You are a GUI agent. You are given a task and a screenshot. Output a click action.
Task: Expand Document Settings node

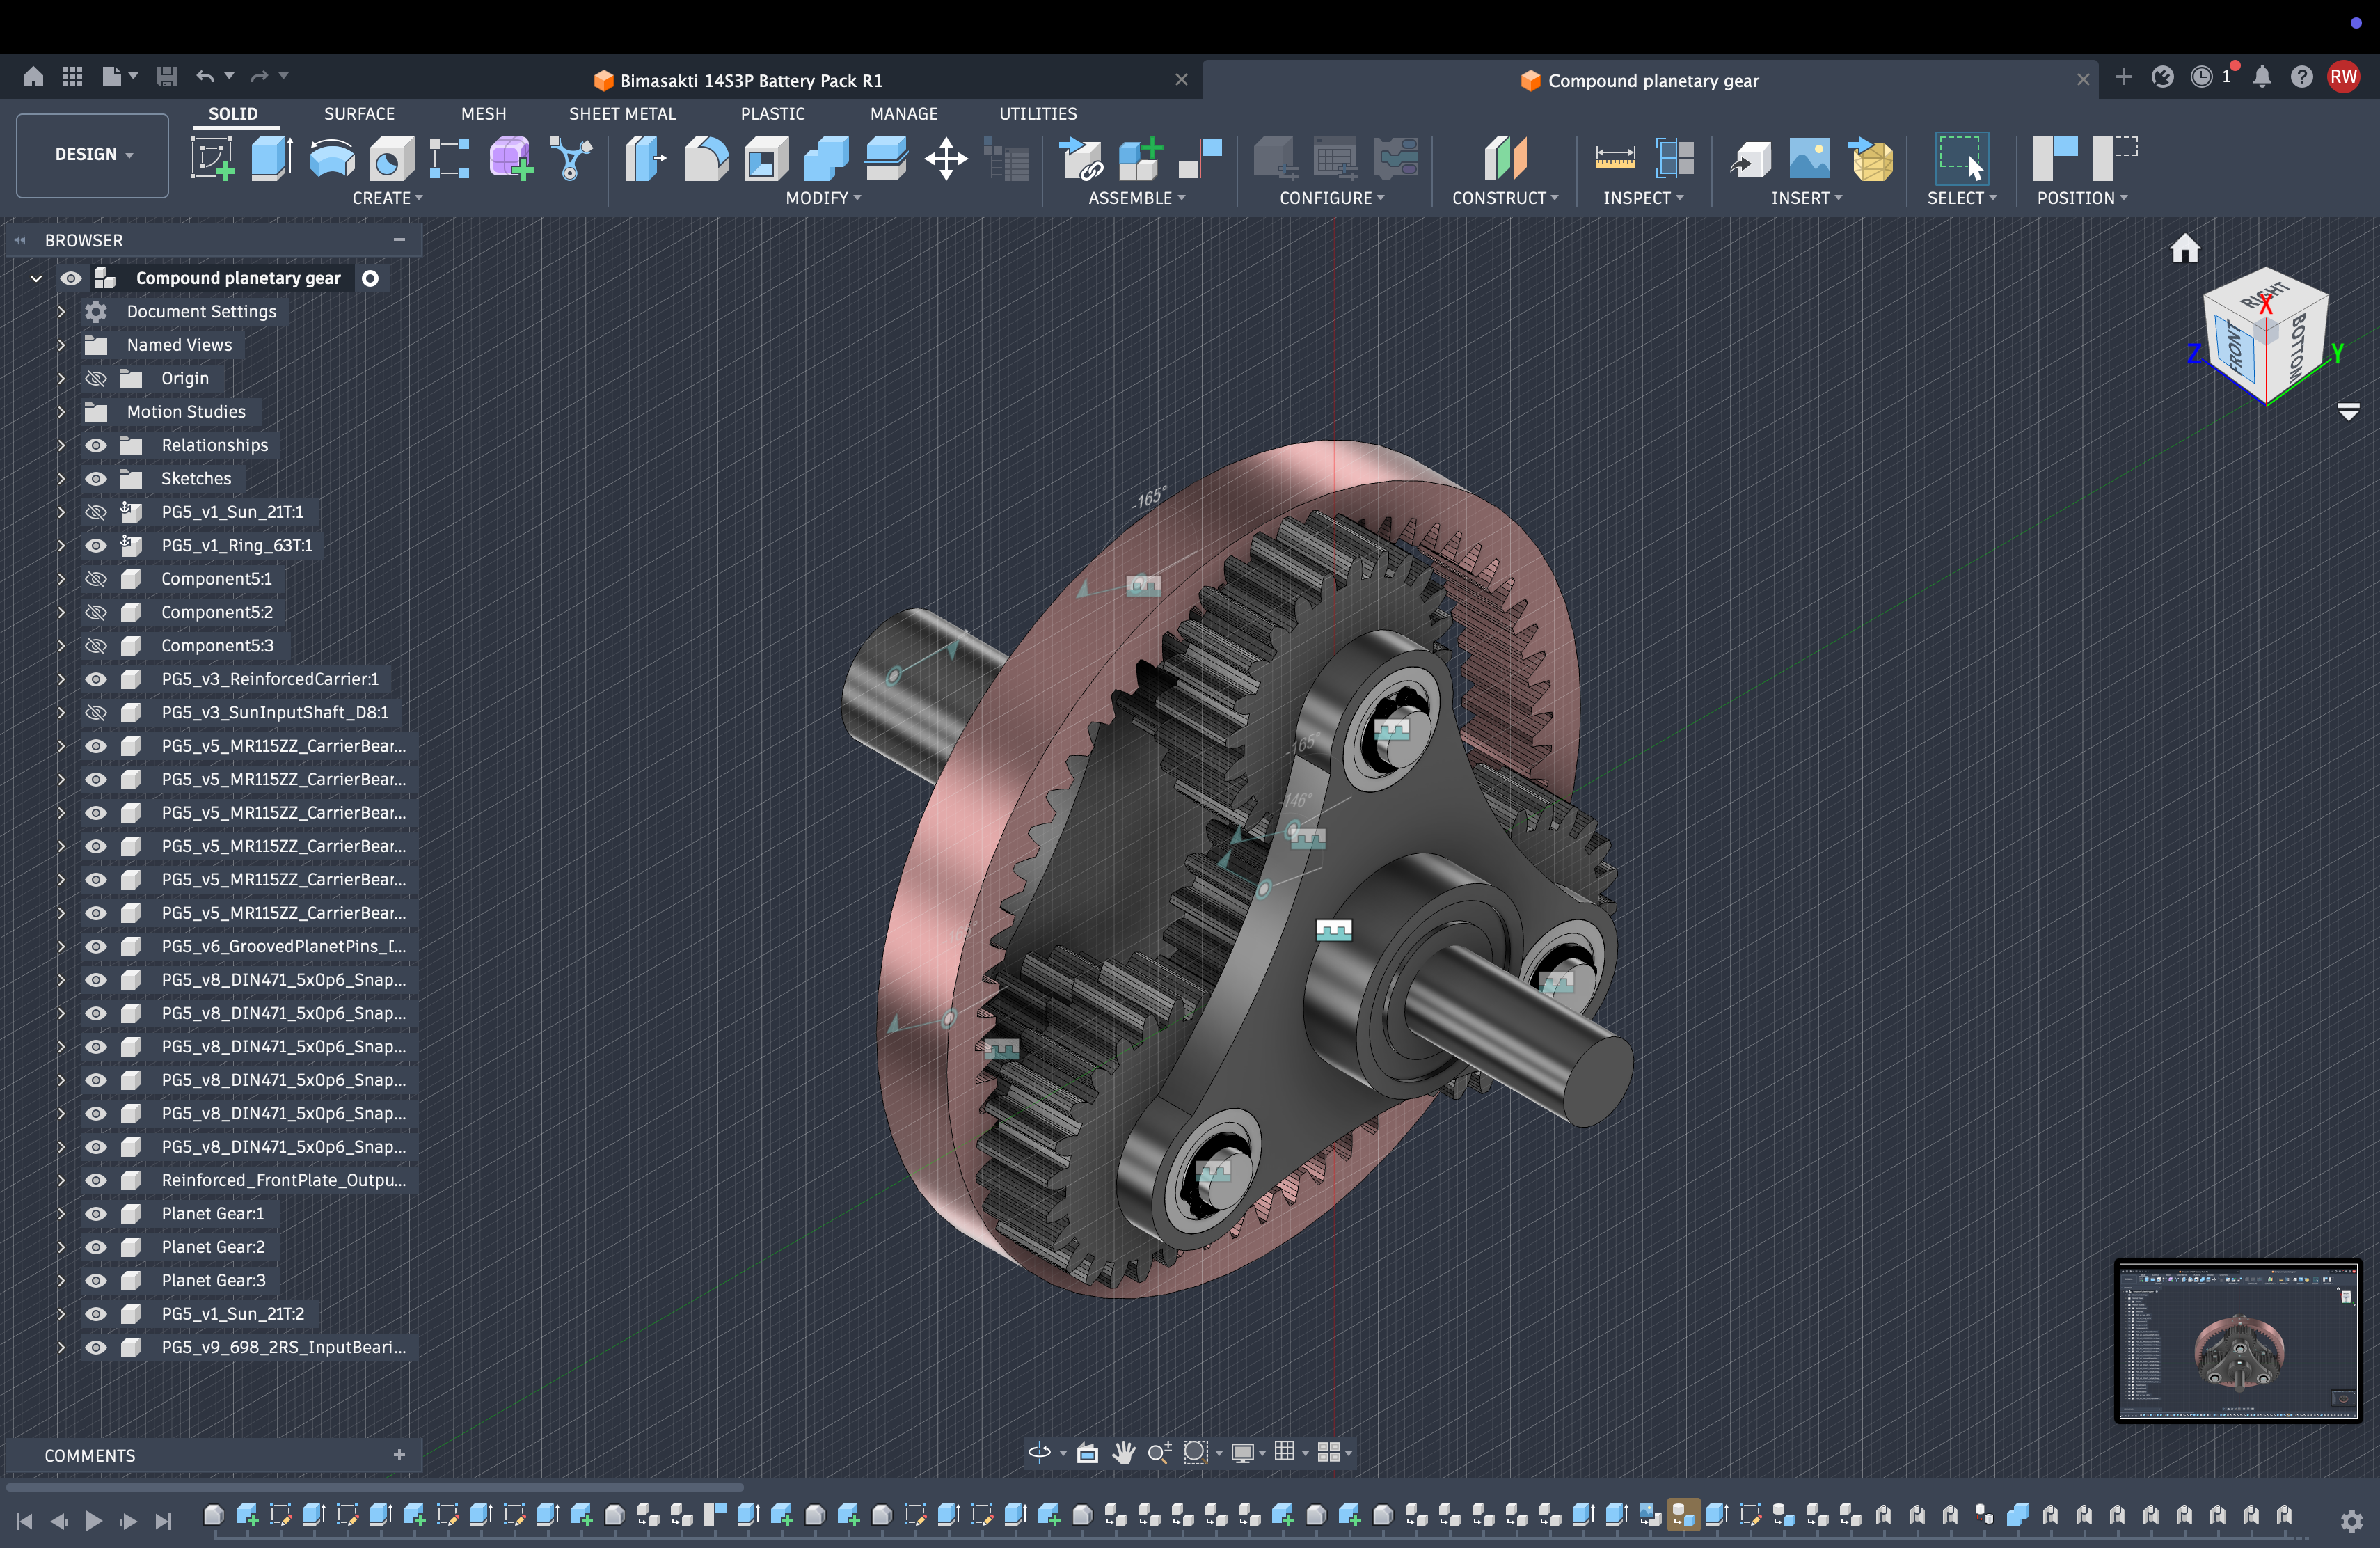point(61,311)
